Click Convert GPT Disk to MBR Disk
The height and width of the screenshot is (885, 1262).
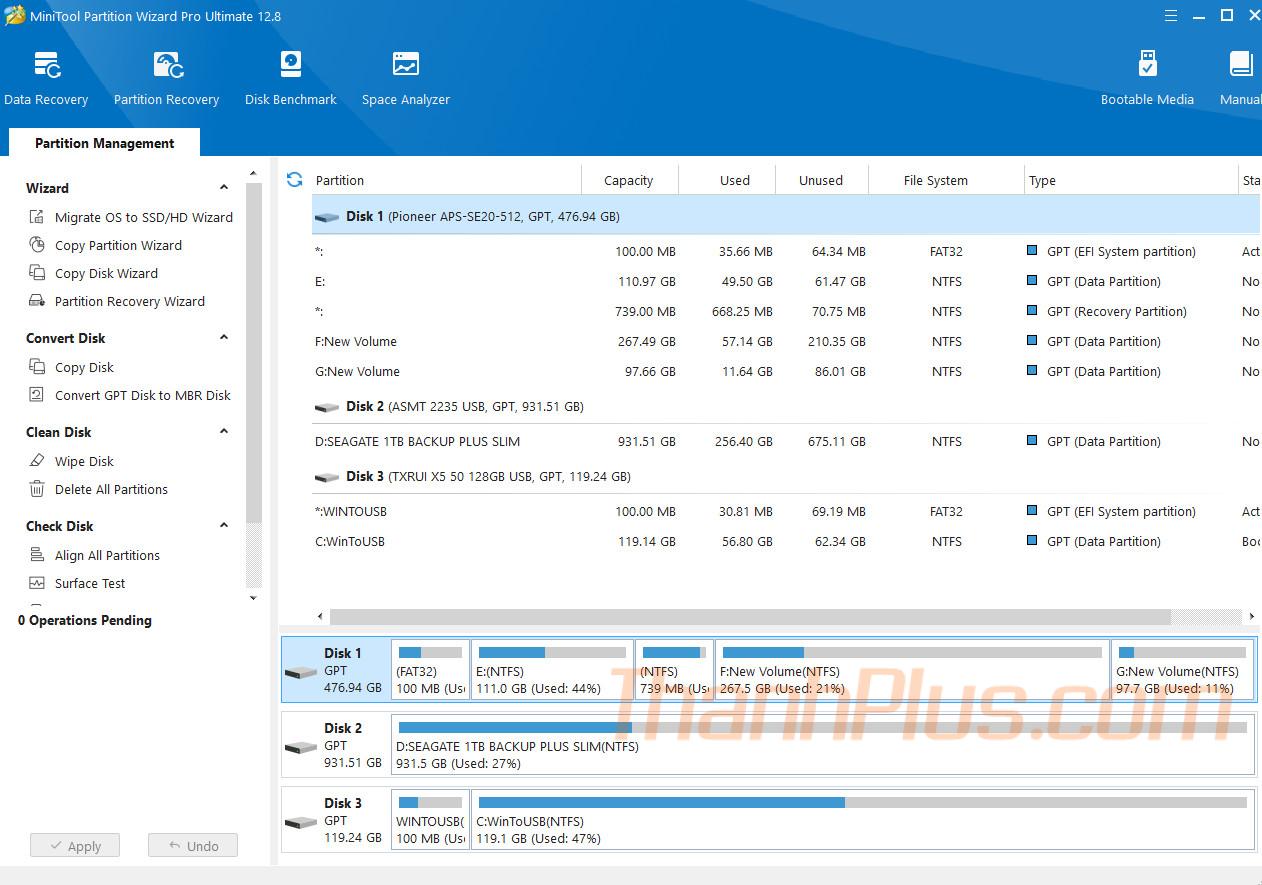[x=142, y=395]
